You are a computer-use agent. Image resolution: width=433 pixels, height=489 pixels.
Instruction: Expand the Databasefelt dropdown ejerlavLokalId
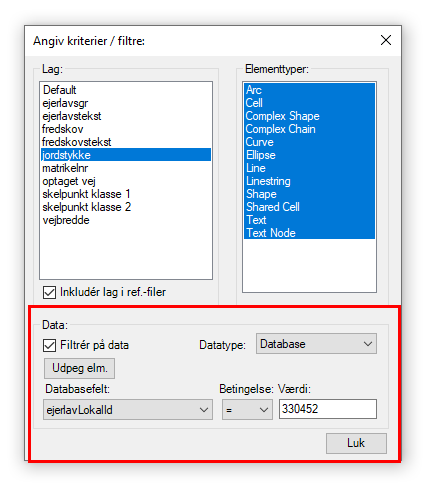(x=128, y=409)
